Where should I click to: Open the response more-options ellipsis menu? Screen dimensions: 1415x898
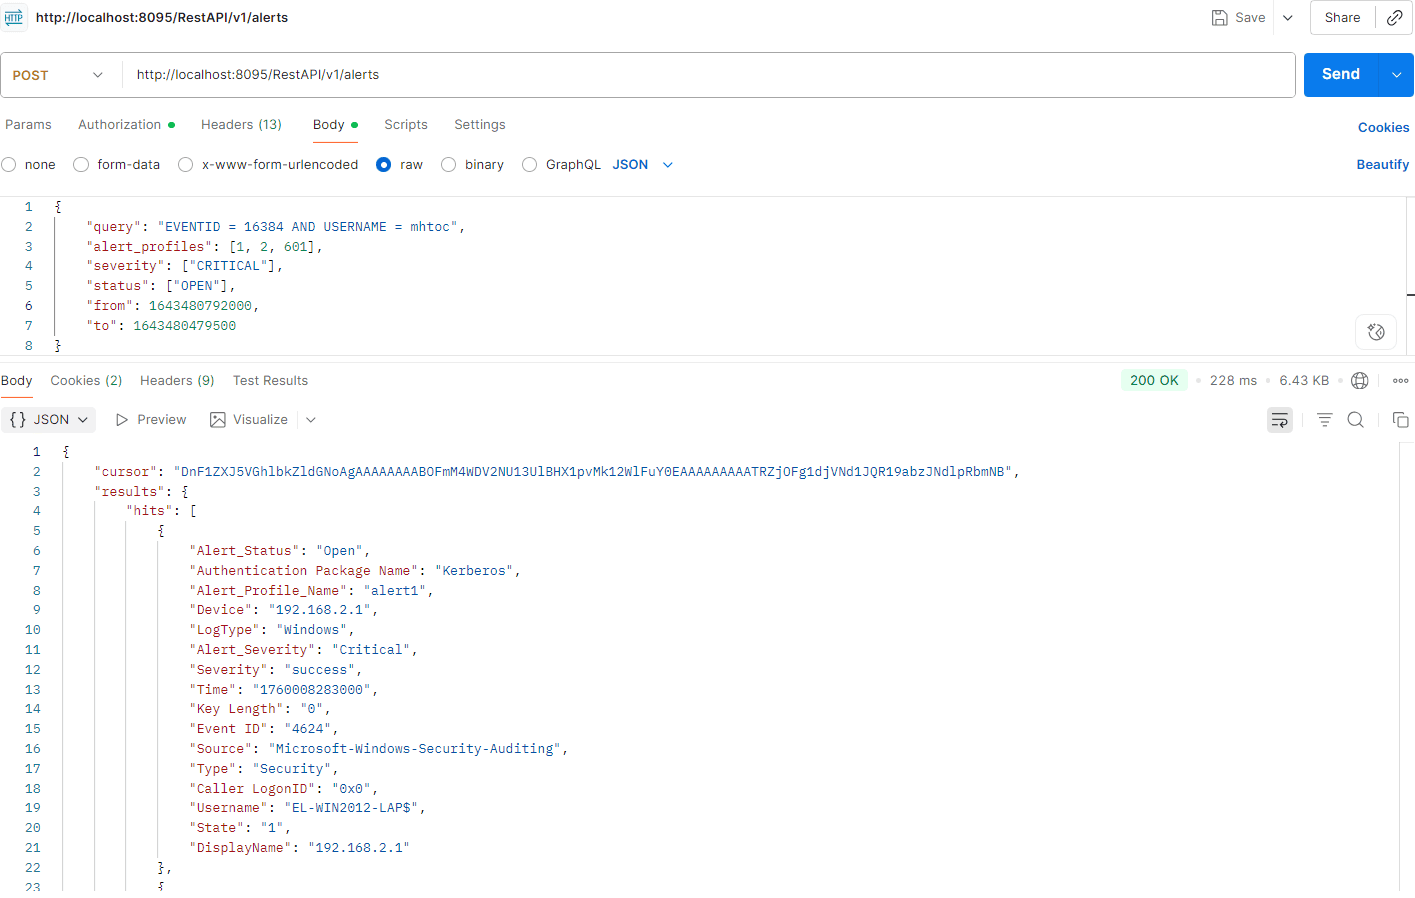coord(1400,380)
